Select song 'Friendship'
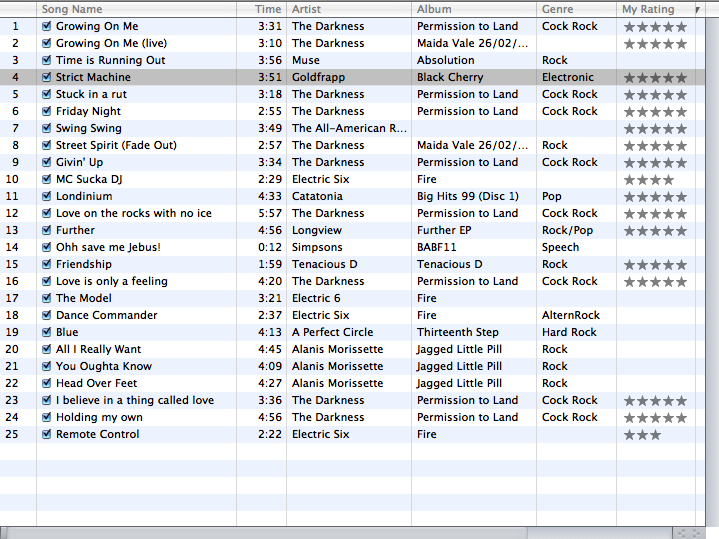 [83, 264]
